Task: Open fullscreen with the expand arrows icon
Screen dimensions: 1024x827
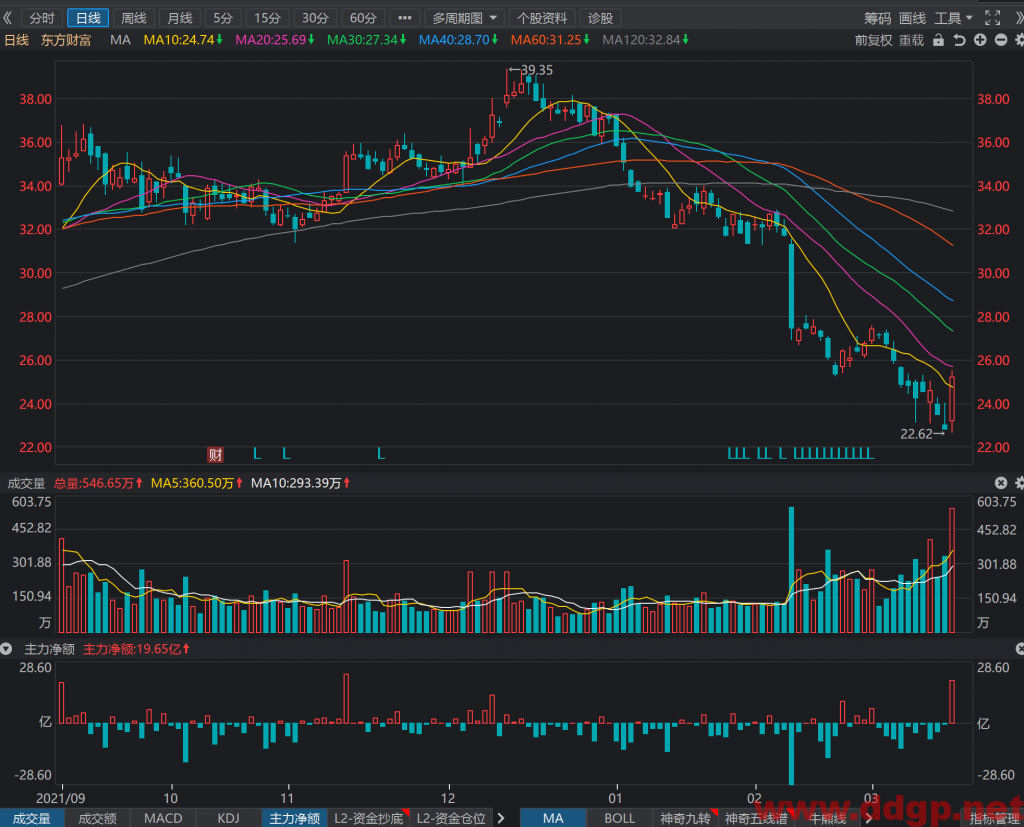Action: tap(993, 18)
